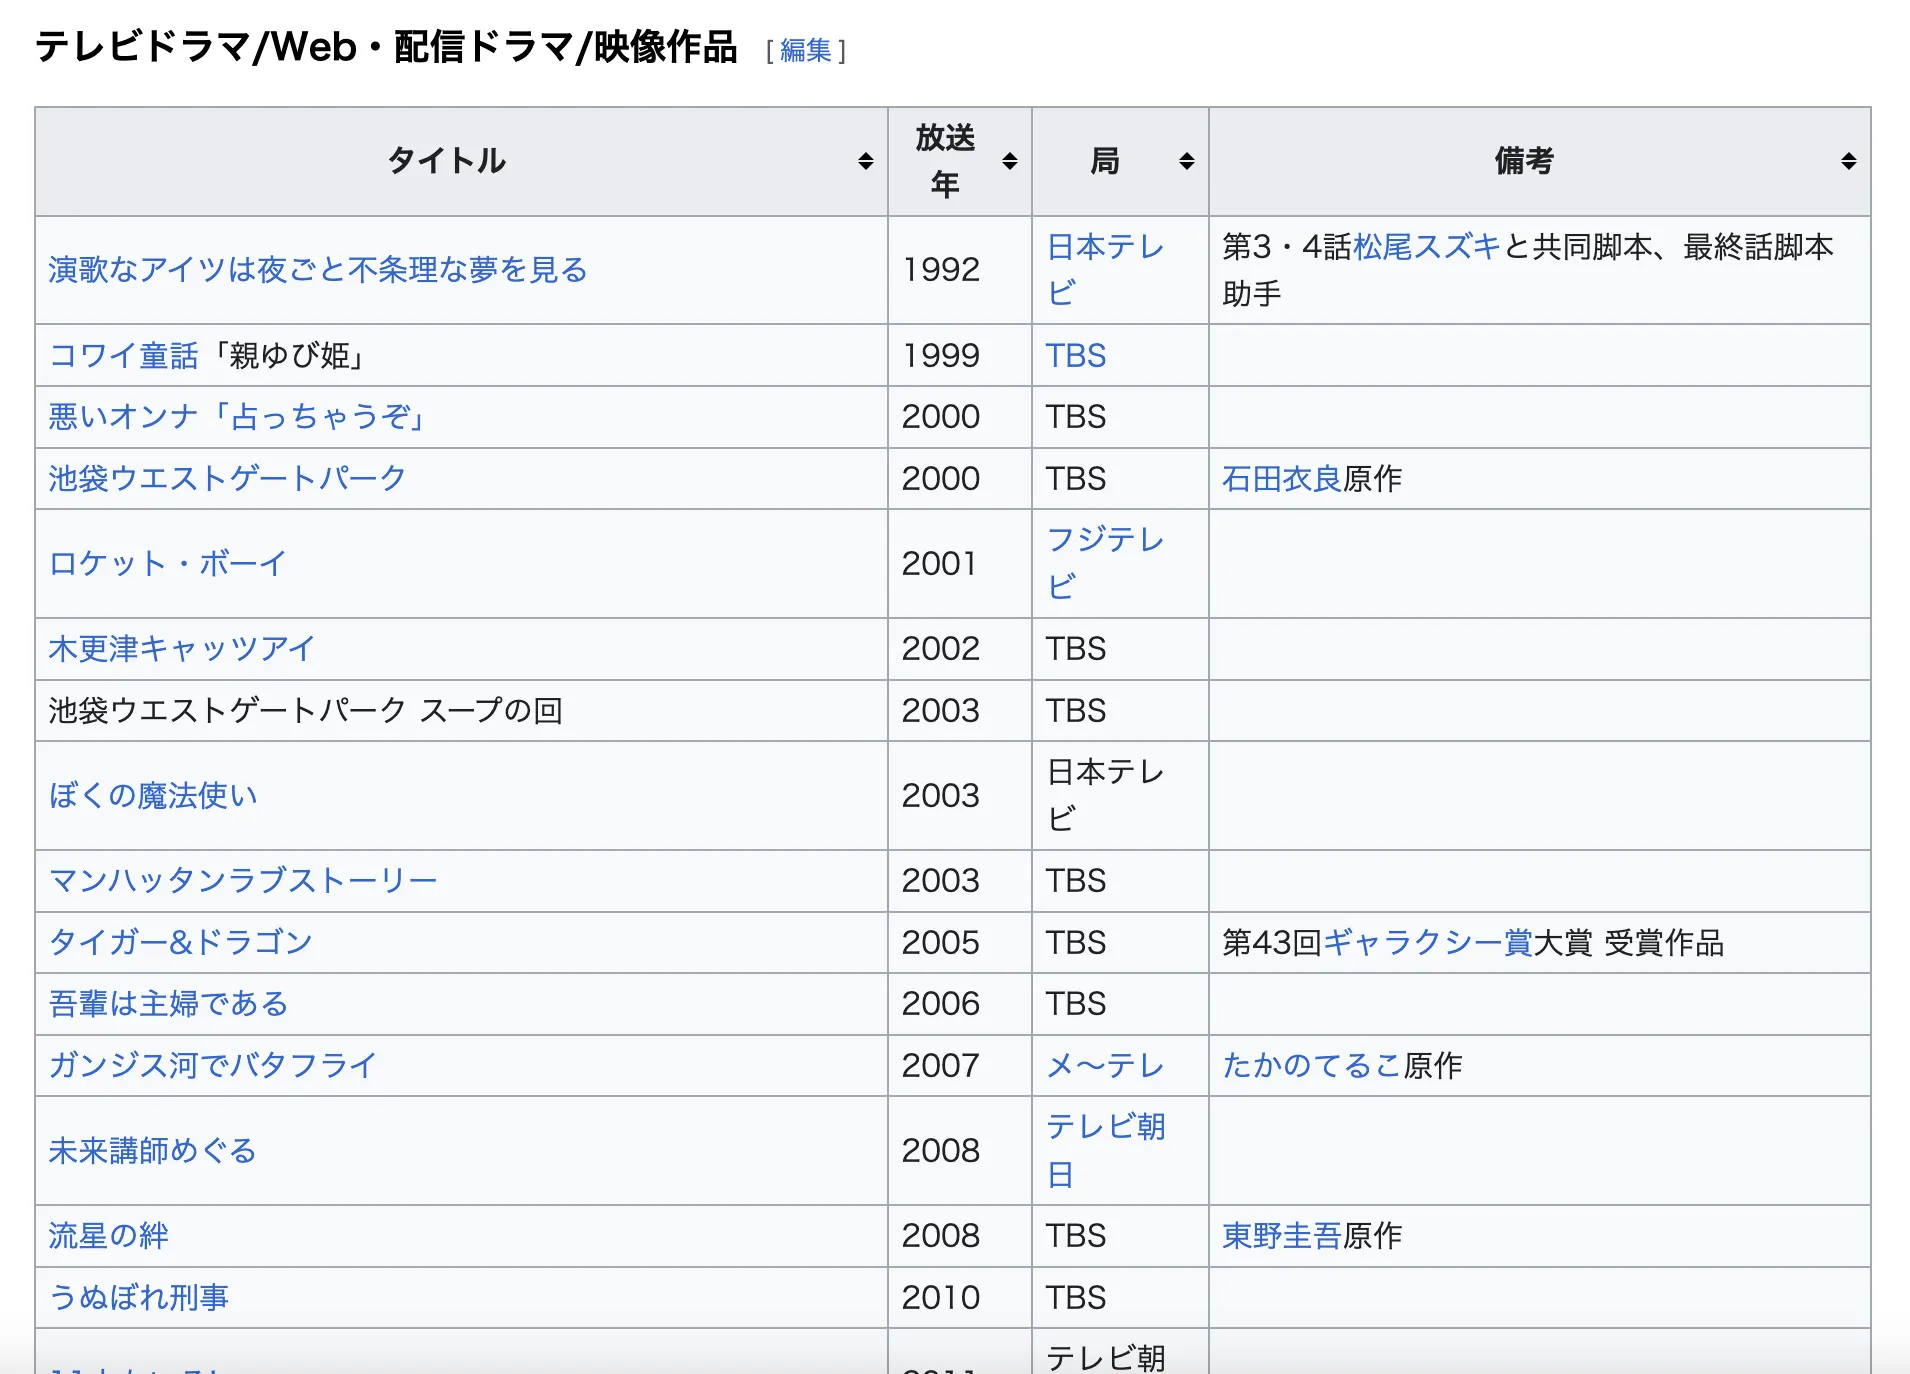Sort by 備考 column using arrow icon
The width and height of the screenshot is (1910, 1374).
point(1848,161)
